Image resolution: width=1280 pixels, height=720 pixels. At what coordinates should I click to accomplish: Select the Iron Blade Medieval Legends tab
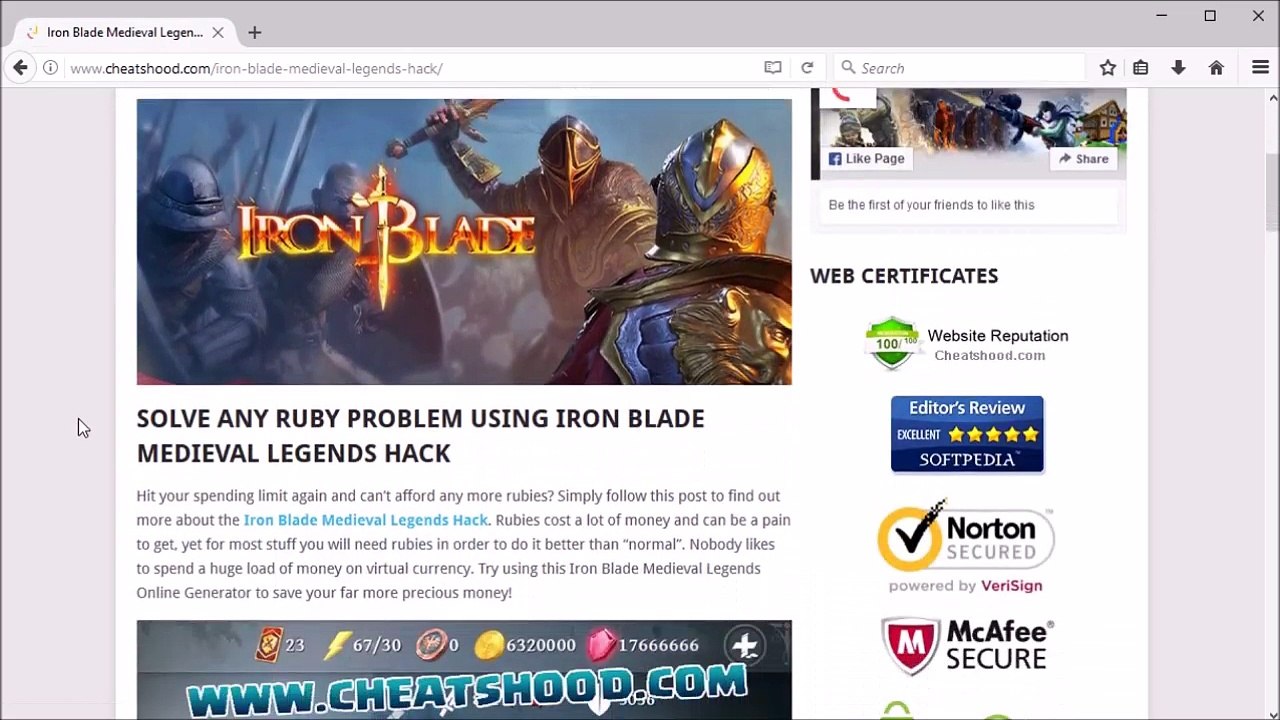pyautogui.click(x=124, y=32)
